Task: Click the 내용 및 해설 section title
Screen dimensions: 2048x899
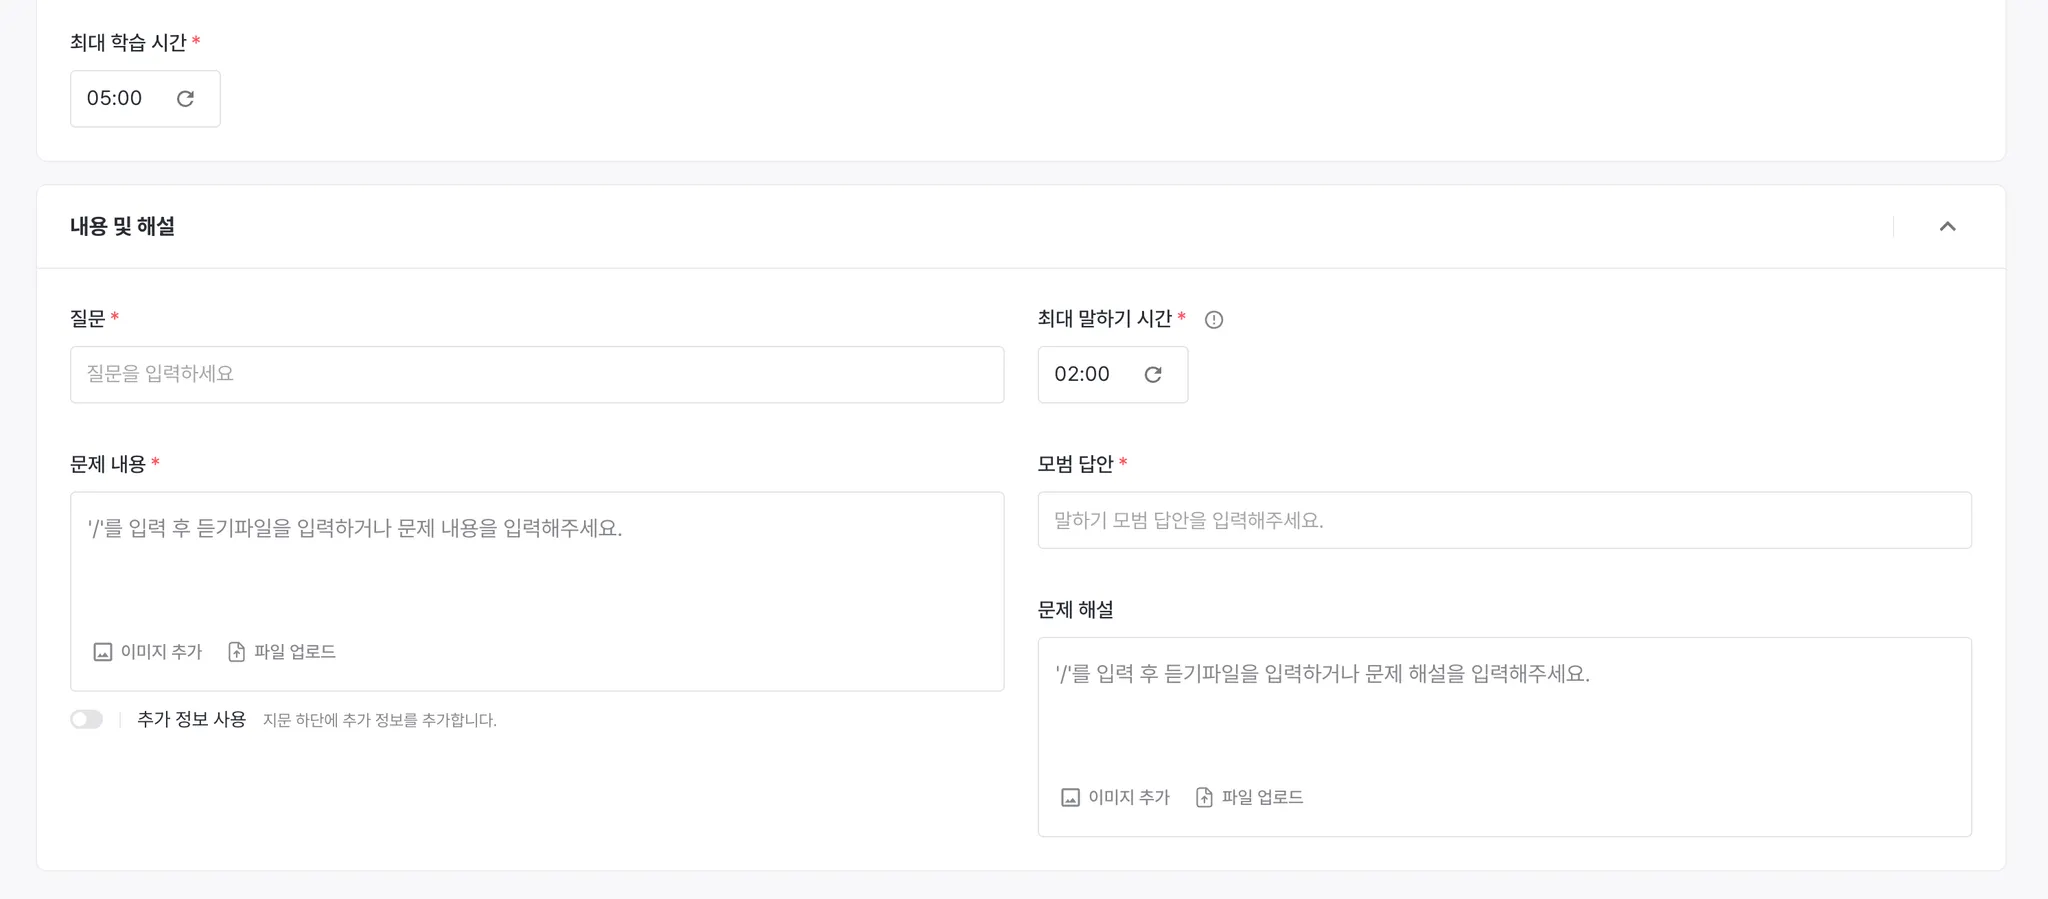Action: point(122,226)
